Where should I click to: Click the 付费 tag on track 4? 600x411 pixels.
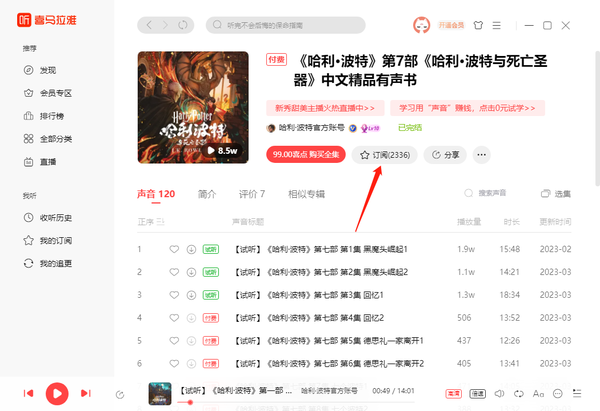(x=211, y=318)
